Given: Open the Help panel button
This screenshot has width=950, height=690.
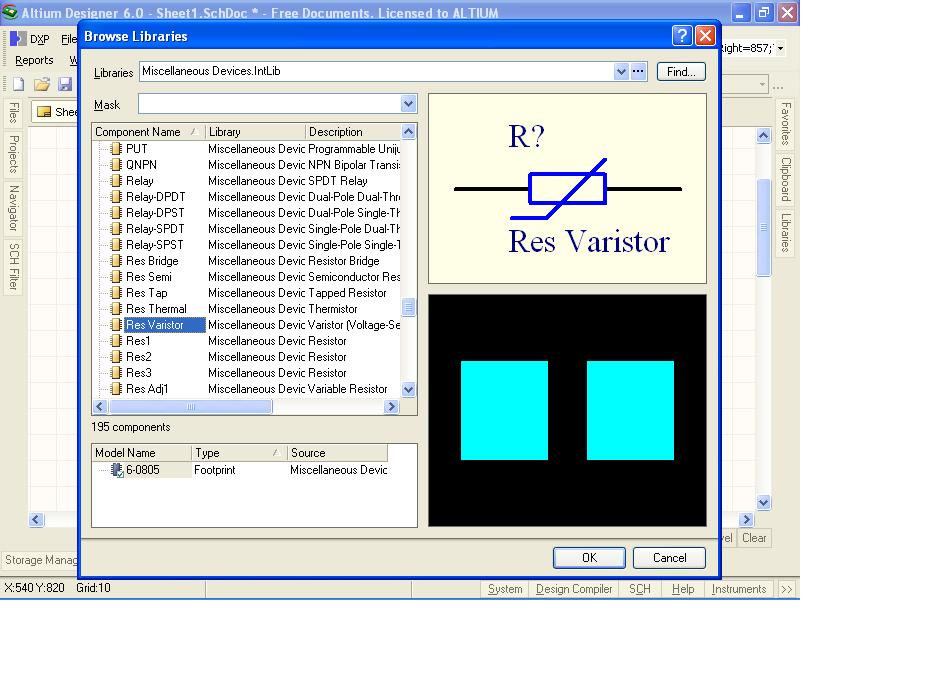Looking at the screenshot, I should tap(683, 589).
